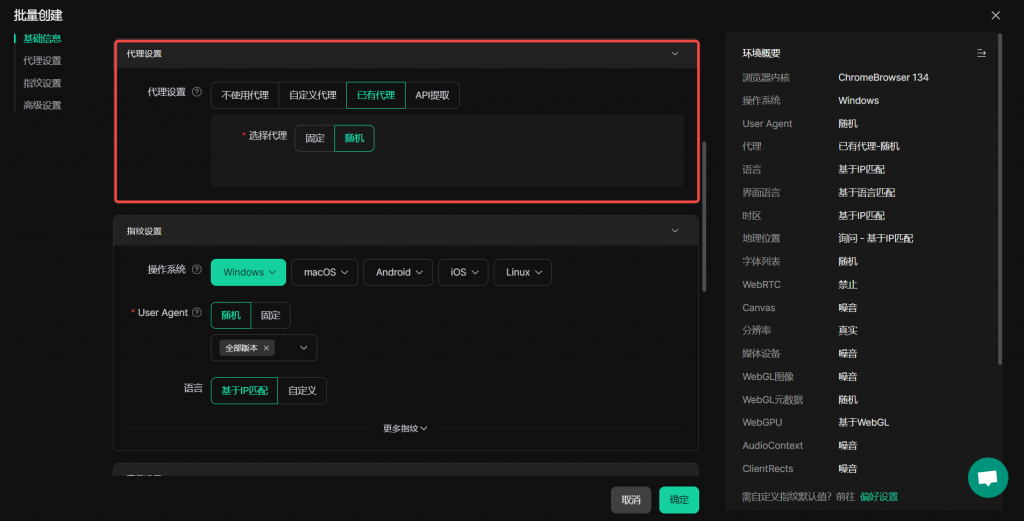
Task: Open the 偏好设置 link
Action: tap(879, 497)
